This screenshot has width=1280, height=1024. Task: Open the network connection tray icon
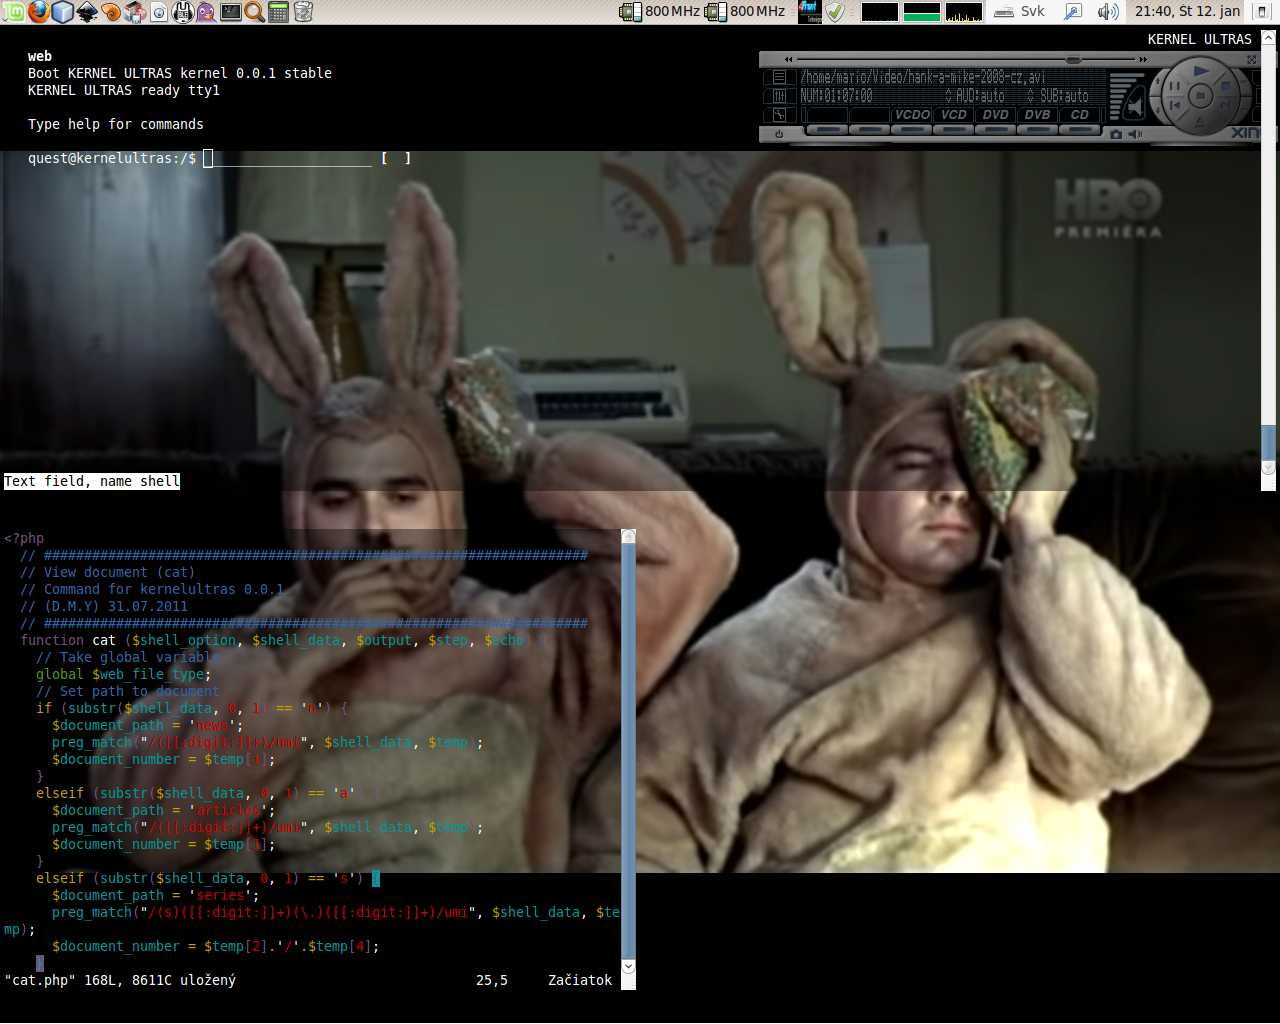[1072, 12]
